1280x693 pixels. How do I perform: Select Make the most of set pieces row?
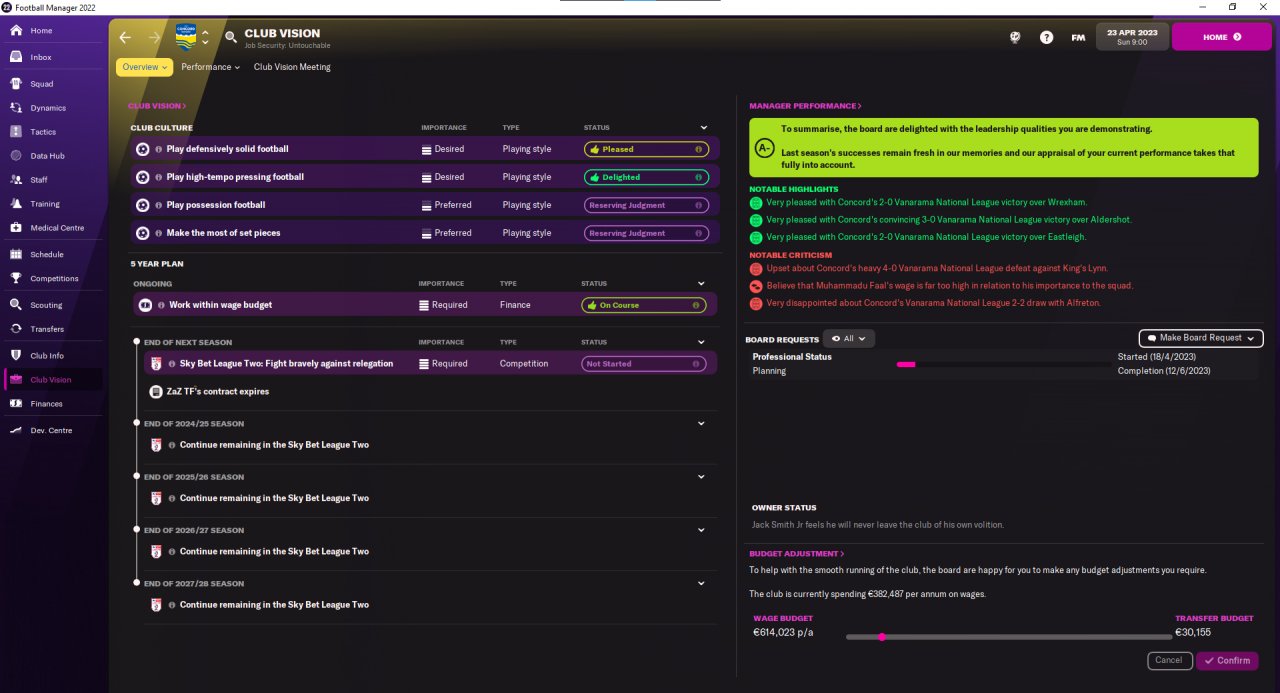(x=425, y=233)
